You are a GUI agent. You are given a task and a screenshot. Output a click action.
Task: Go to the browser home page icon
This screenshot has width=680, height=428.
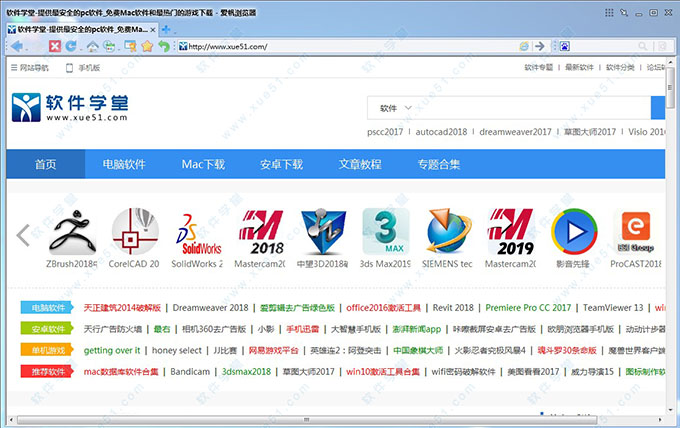tap(92, 46)
